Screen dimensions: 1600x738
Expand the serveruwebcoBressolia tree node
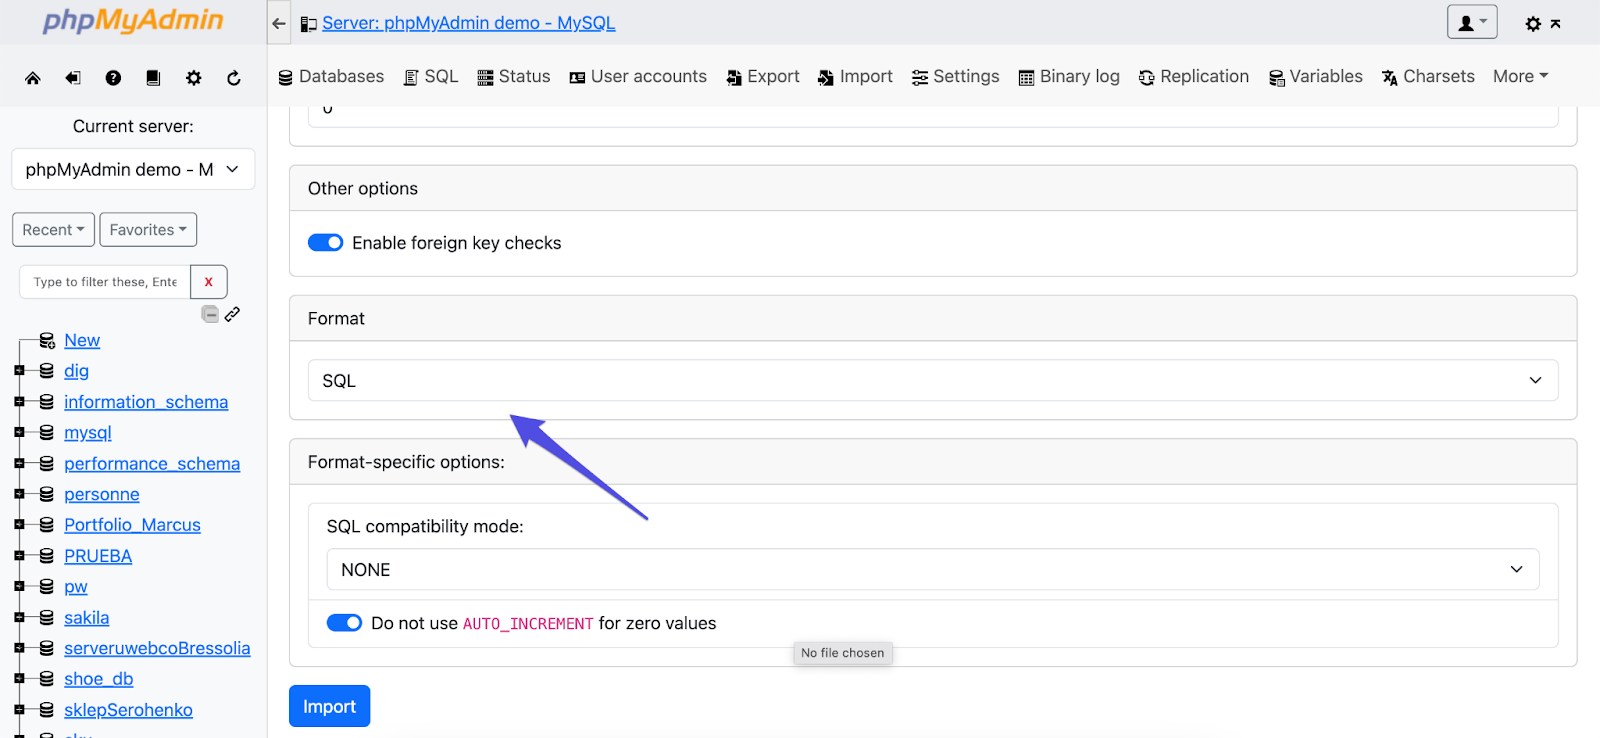pyautogui.click(x=19, y=648)
